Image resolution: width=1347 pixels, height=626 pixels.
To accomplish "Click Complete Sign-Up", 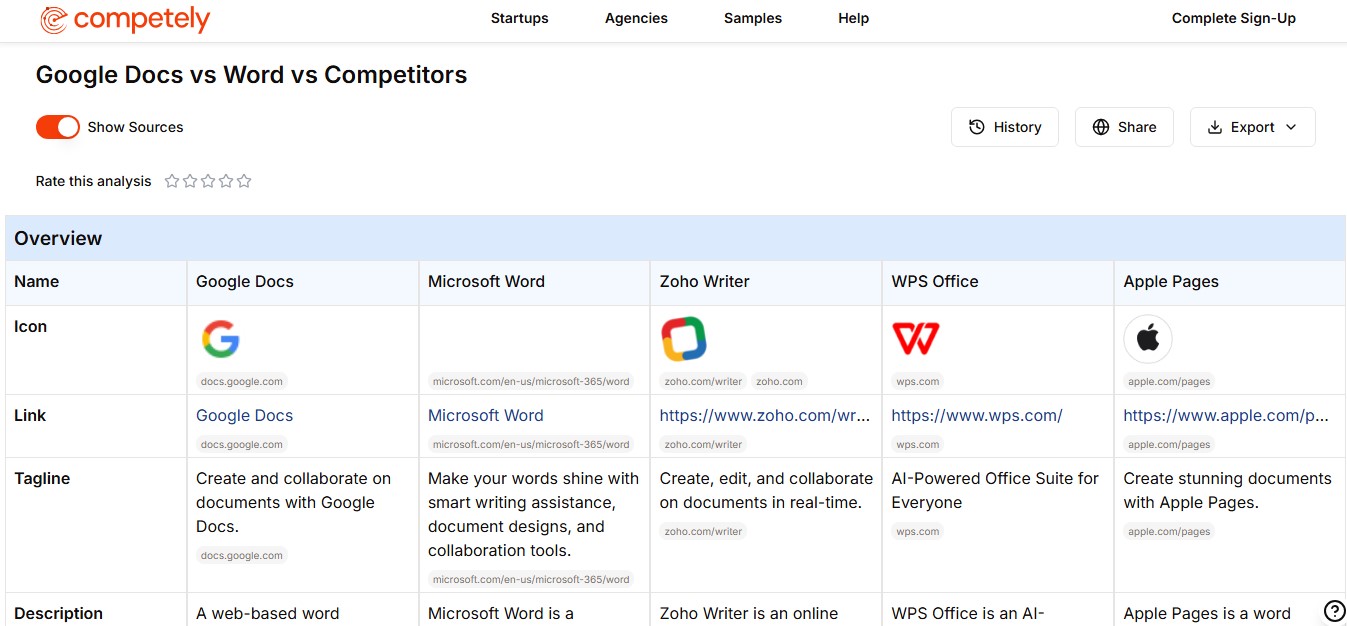I will tap(1233, 18).
